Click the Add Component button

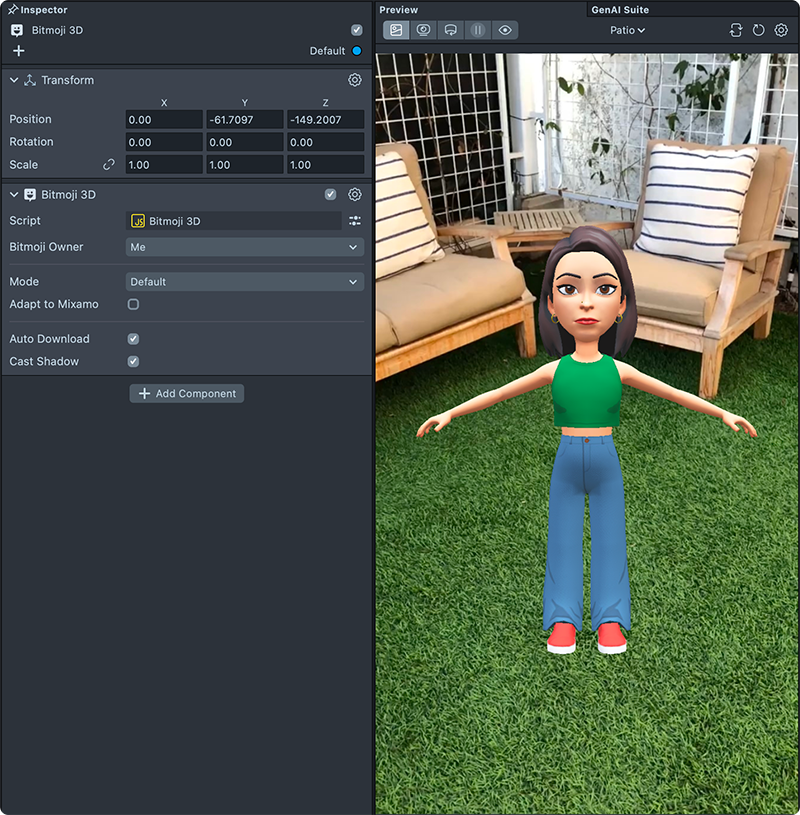click(x=187, y=394)
